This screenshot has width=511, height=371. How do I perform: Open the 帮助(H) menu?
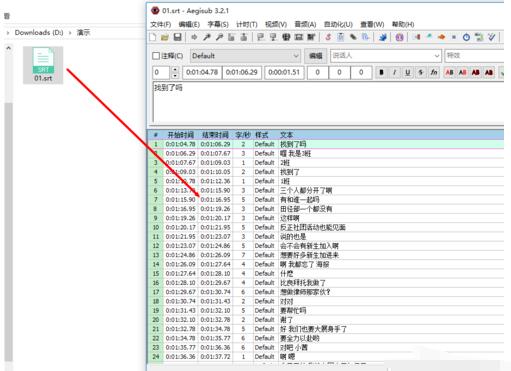click(x=403, y=24)
